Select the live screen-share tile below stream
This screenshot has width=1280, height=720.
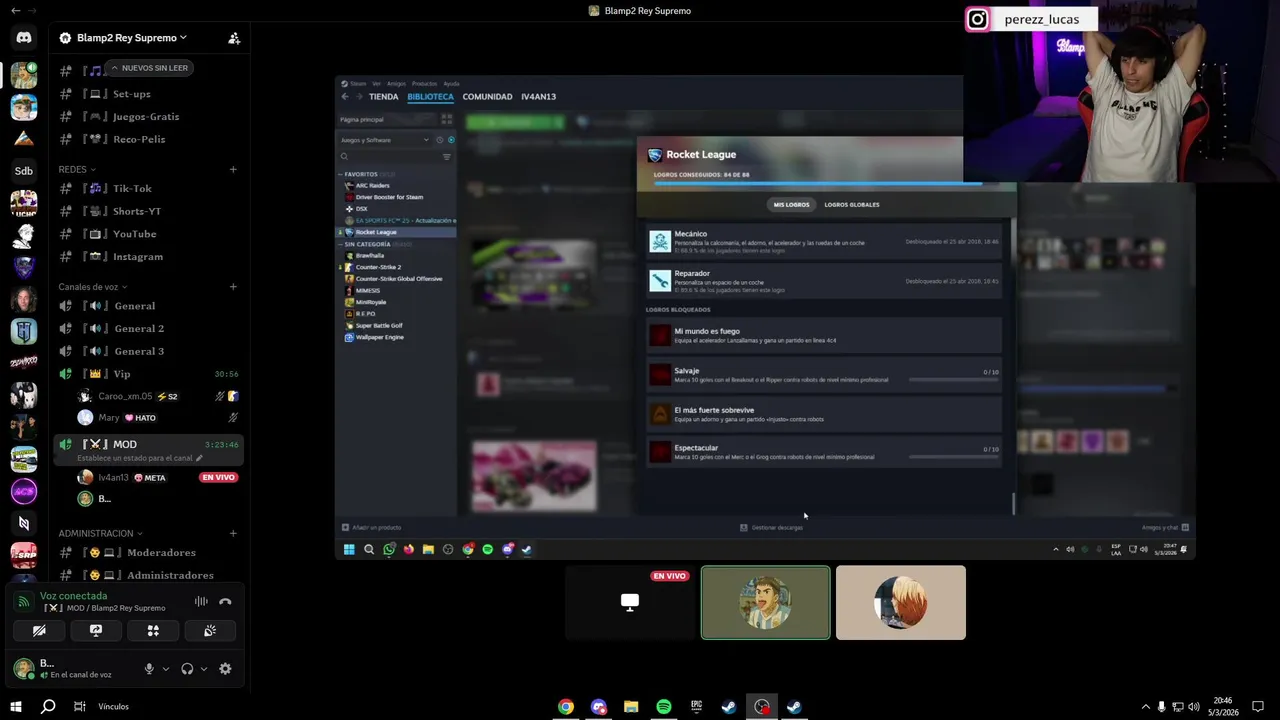[630, 603]
